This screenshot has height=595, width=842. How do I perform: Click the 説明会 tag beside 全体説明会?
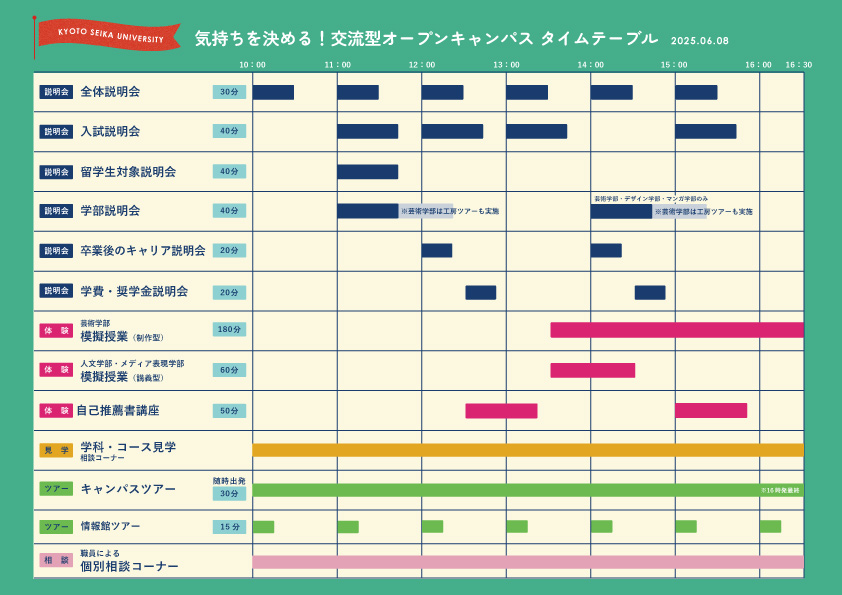pyautogui.click(x=56, y=92)
